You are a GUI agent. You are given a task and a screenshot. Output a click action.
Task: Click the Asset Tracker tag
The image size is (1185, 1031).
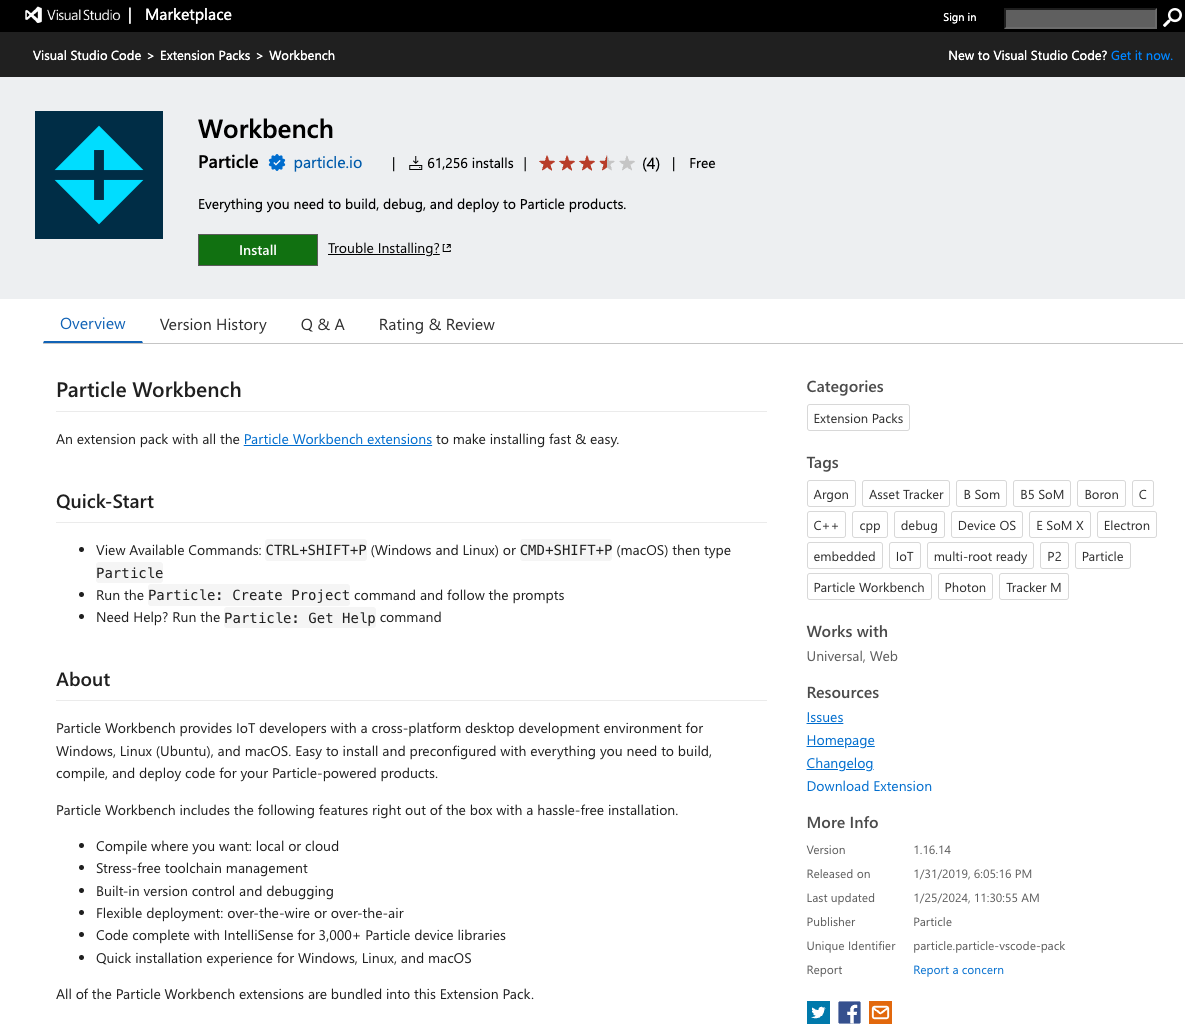click(x=905, y=494)
